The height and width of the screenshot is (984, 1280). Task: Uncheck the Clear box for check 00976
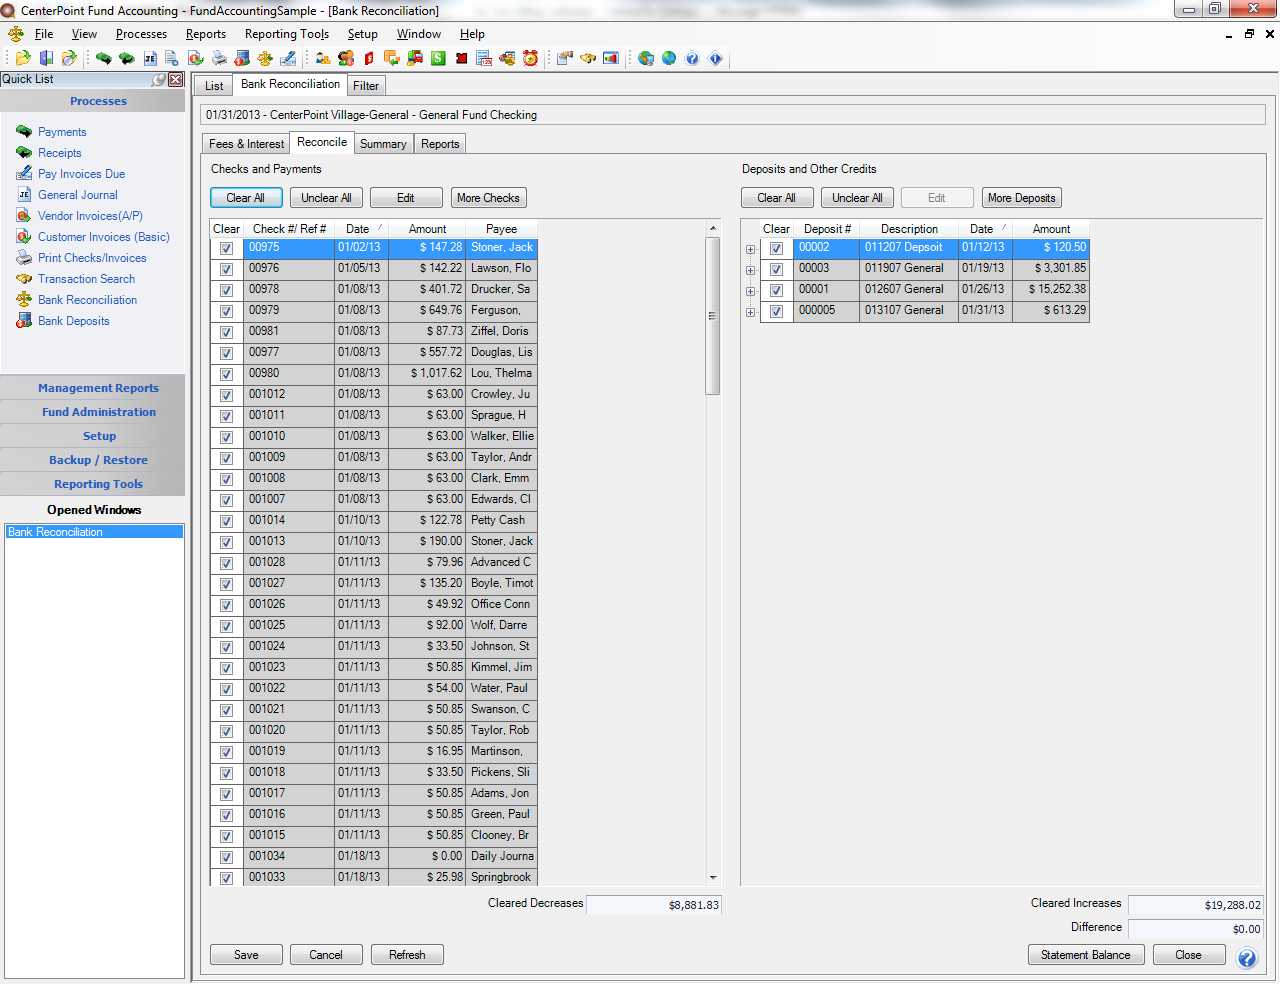click(226, 269)
